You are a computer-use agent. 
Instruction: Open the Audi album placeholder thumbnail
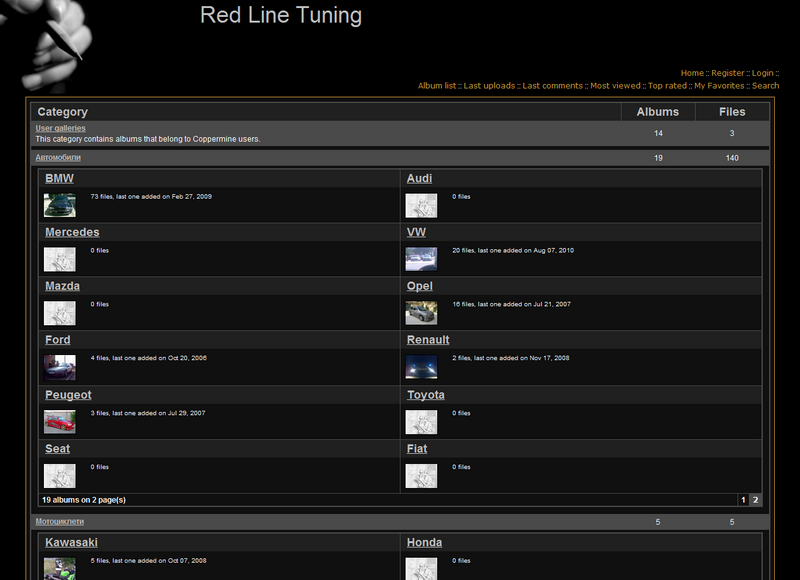pyautogui.click(x=421, y=205)
